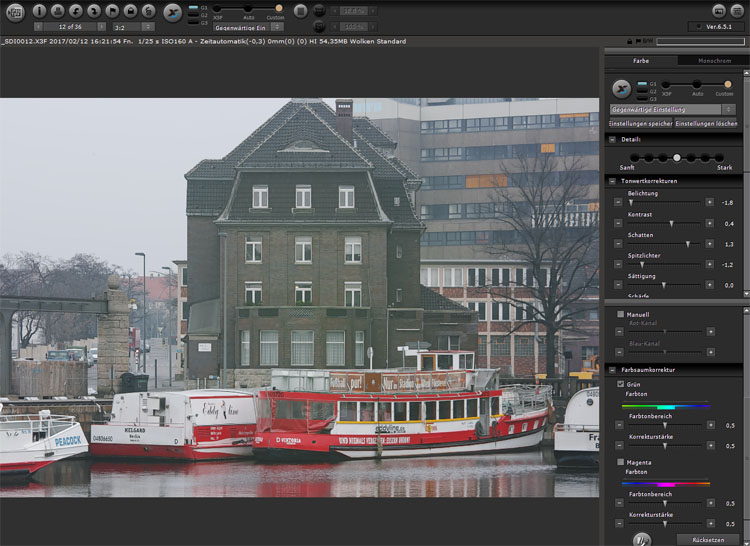The width and height of the screenshot is (750, 546).
Task: Click the round X3F button in right panel
Action: pyautogui.click(x=622, y=88)
